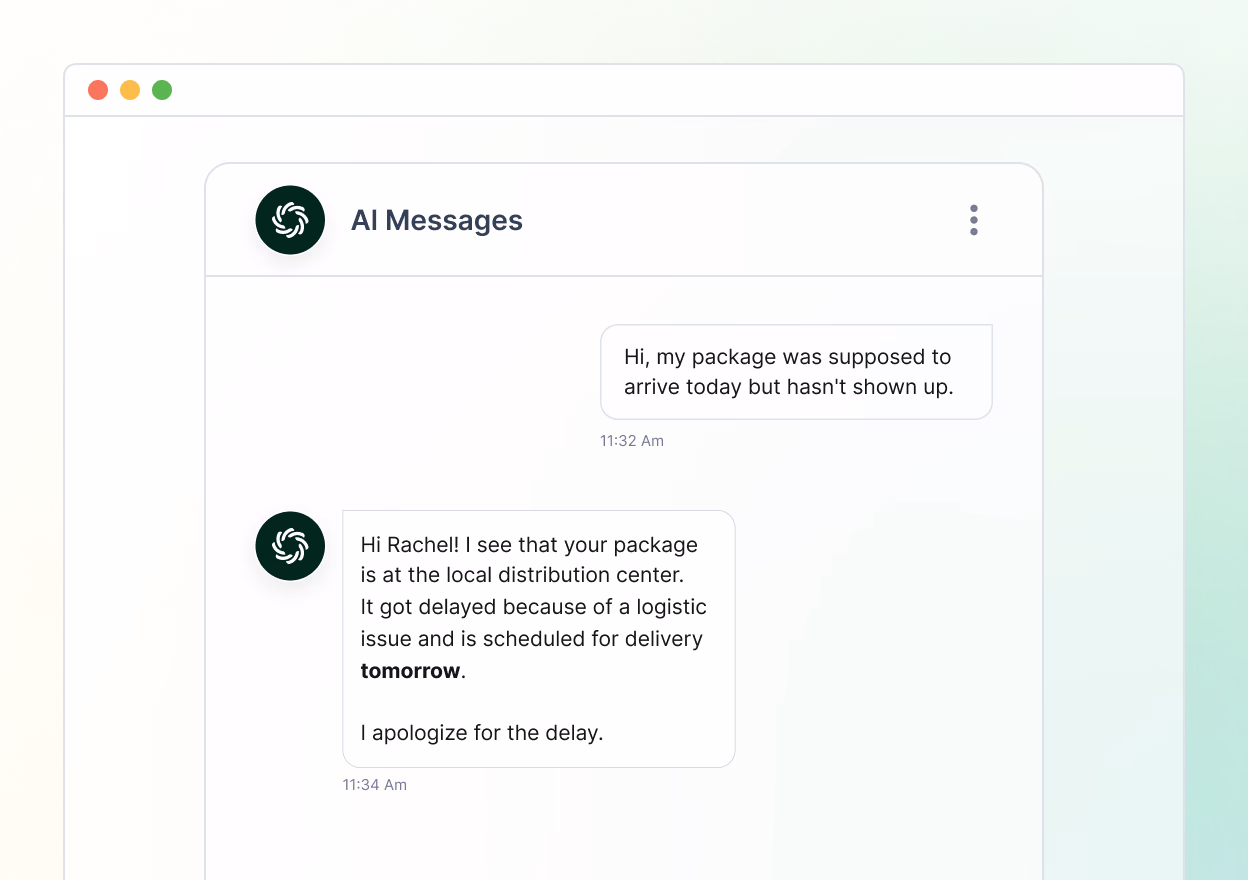Maximize the window with the green button

pos(162,90)
